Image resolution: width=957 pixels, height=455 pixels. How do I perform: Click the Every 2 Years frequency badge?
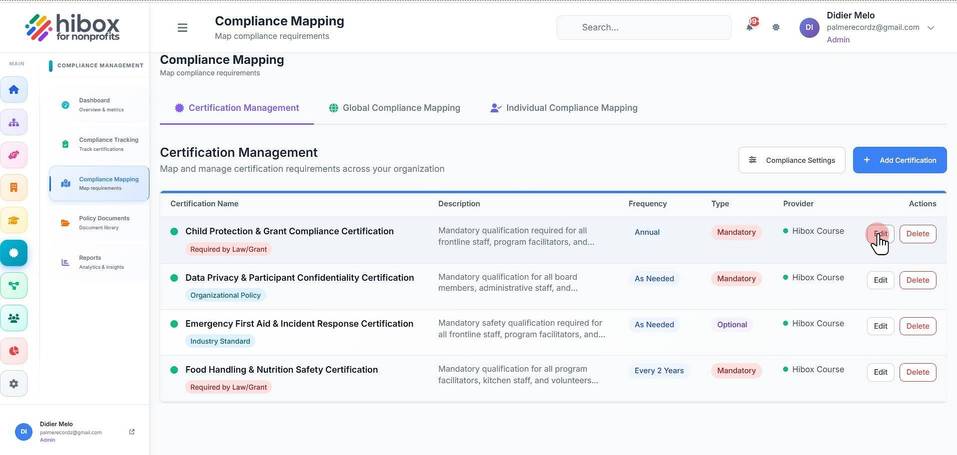pos(659,371)
